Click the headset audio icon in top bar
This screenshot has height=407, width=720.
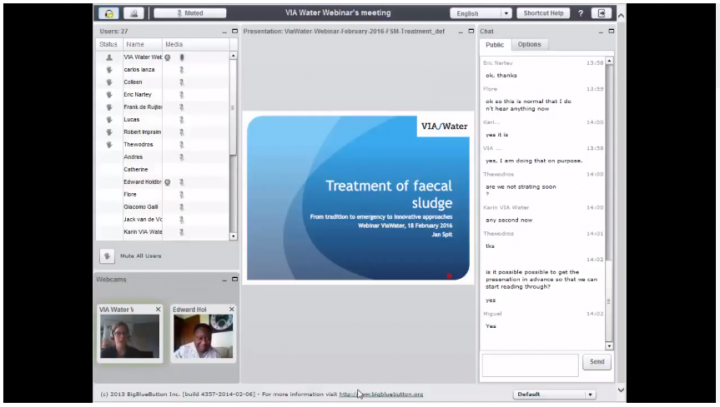[109, 13]
